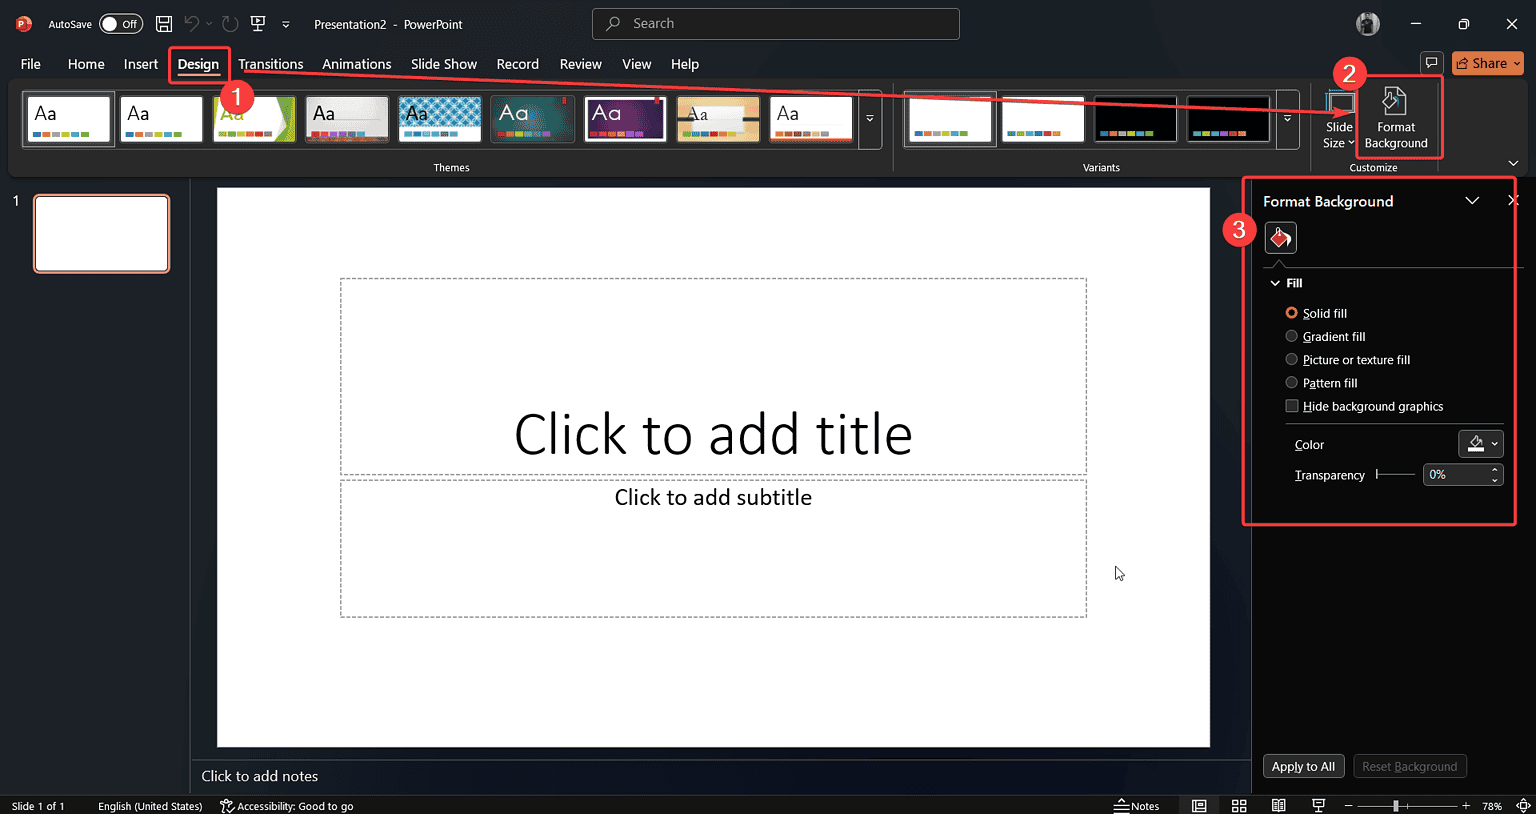The height and width of the screenshot is (814, 1536).
Task: Collapse the Fill section in Format Background
Action: pos(1277,282)
